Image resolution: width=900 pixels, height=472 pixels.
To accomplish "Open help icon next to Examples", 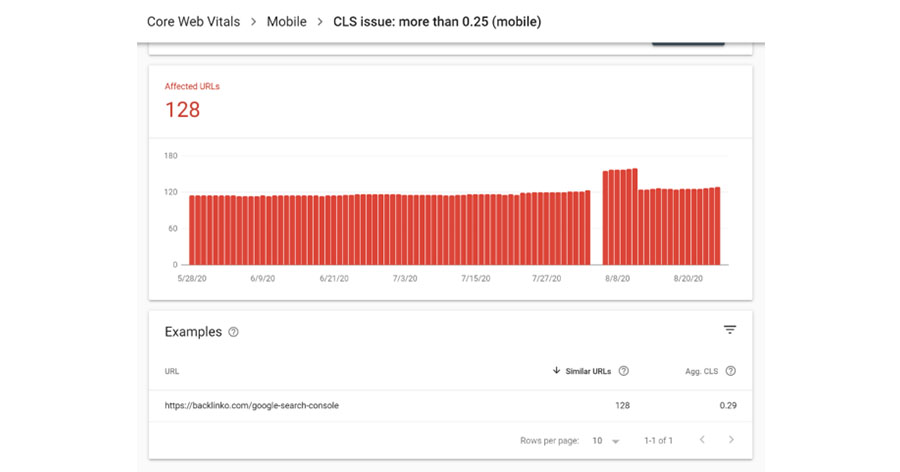I will tap(233, 332).
